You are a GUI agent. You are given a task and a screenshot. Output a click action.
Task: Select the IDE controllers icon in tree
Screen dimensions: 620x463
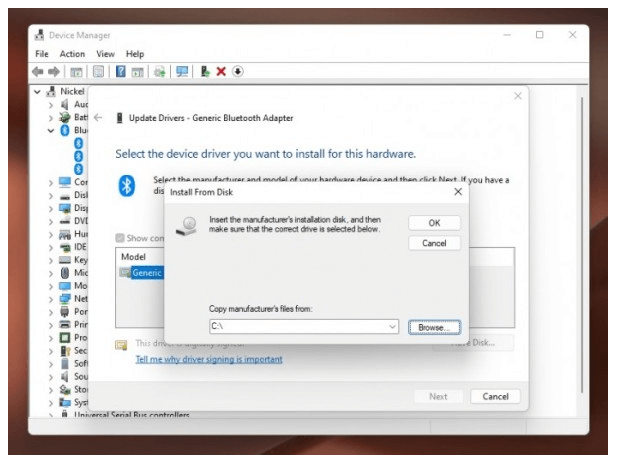[x=64, y=247]
